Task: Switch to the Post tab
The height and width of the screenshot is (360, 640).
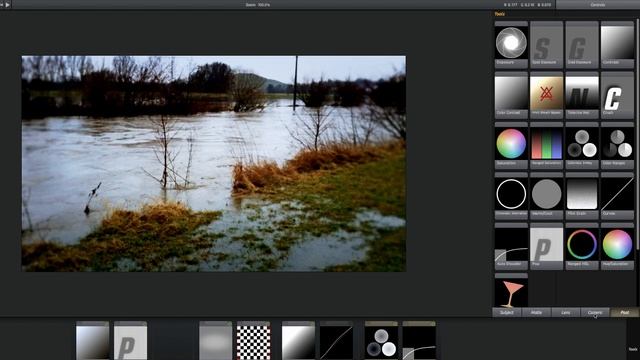Action: click(x=624, y=313)
